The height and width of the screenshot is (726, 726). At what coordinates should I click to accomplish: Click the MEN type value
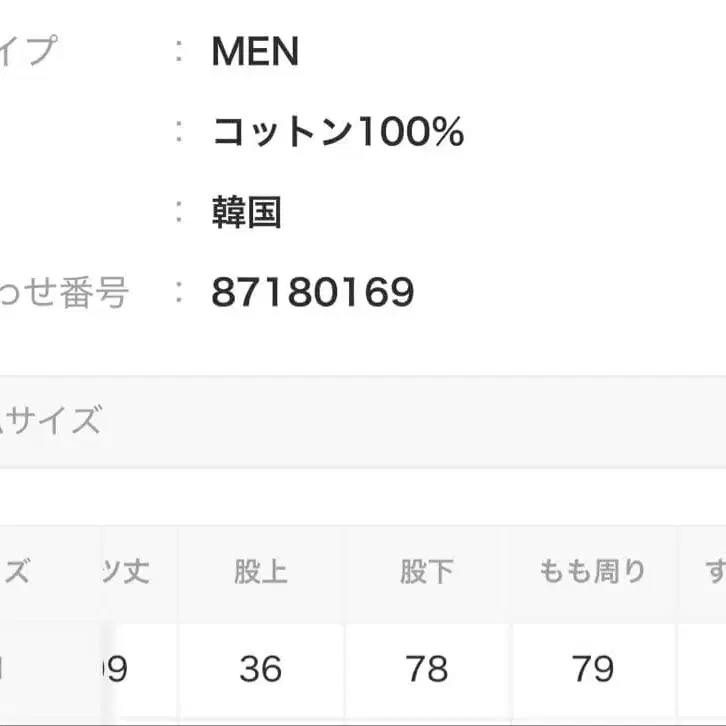point(255,52)
